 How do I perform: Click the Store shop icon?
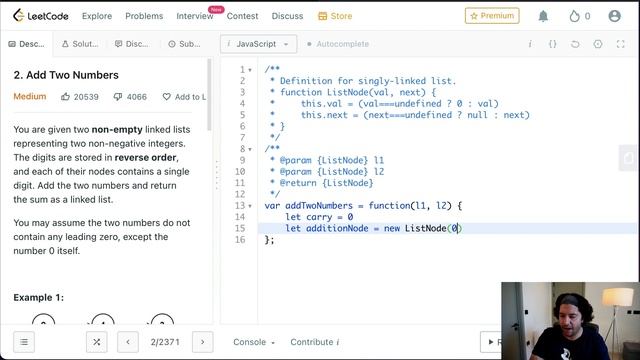pos(322,16)
